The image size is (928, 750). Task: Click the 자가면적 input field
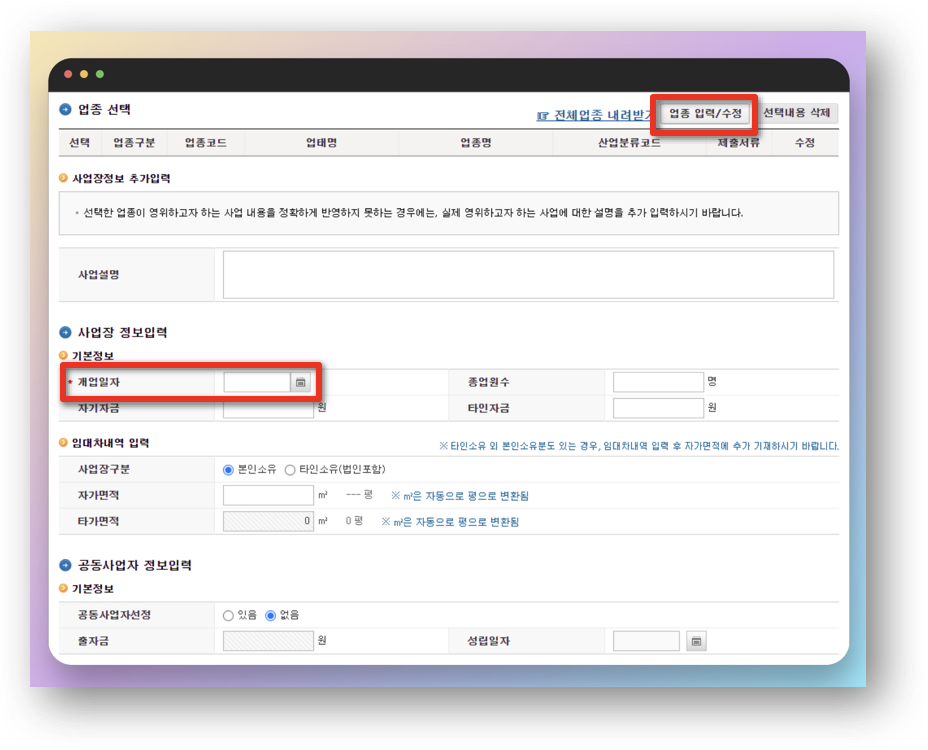click(x=268, y=495)
